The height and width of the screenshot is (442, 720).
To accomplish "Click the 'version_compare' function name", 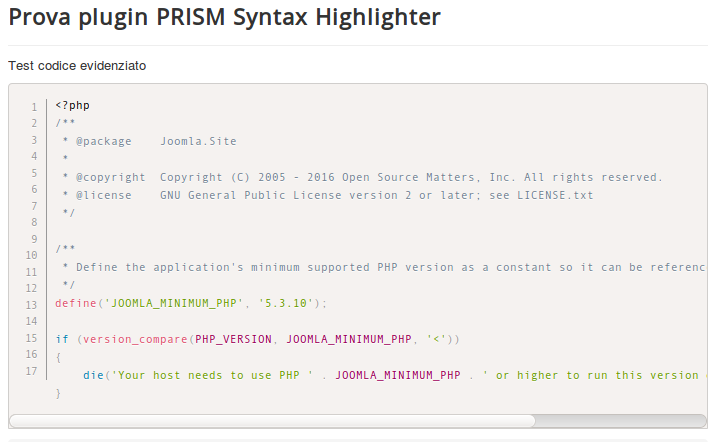I will (135, 339).
